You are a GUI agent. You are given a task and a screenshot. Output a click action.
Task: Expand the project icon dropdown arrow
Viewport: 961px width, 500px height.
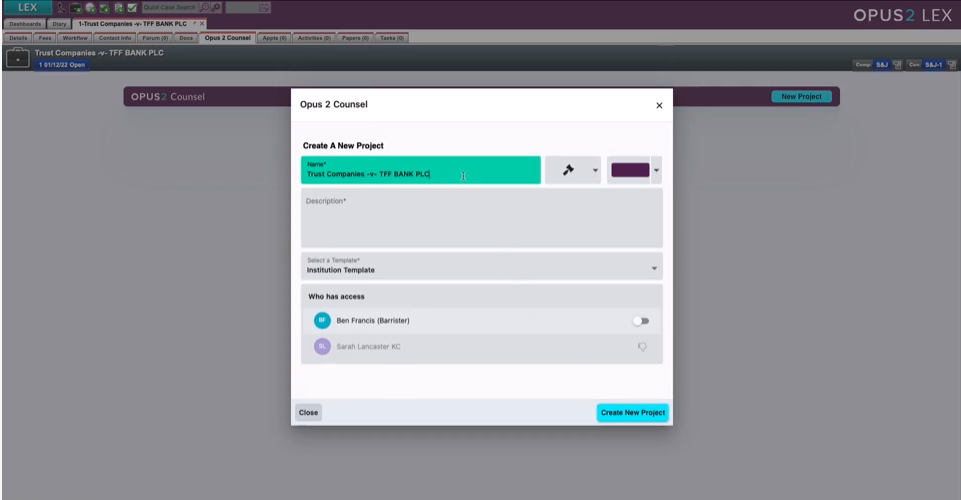pos(595,170)
